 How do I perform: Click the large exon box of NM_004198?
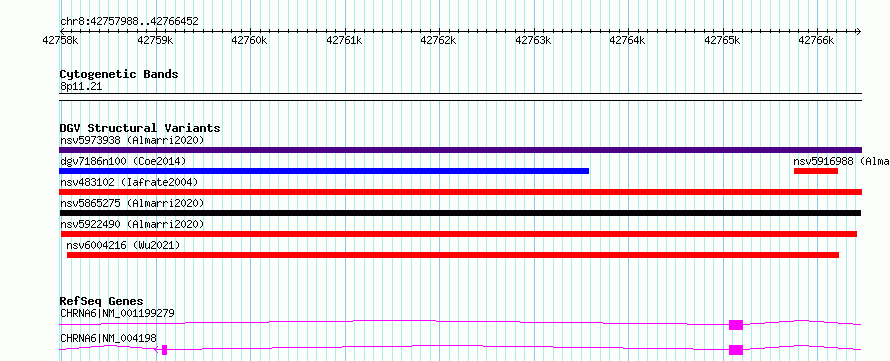point(736,350)
